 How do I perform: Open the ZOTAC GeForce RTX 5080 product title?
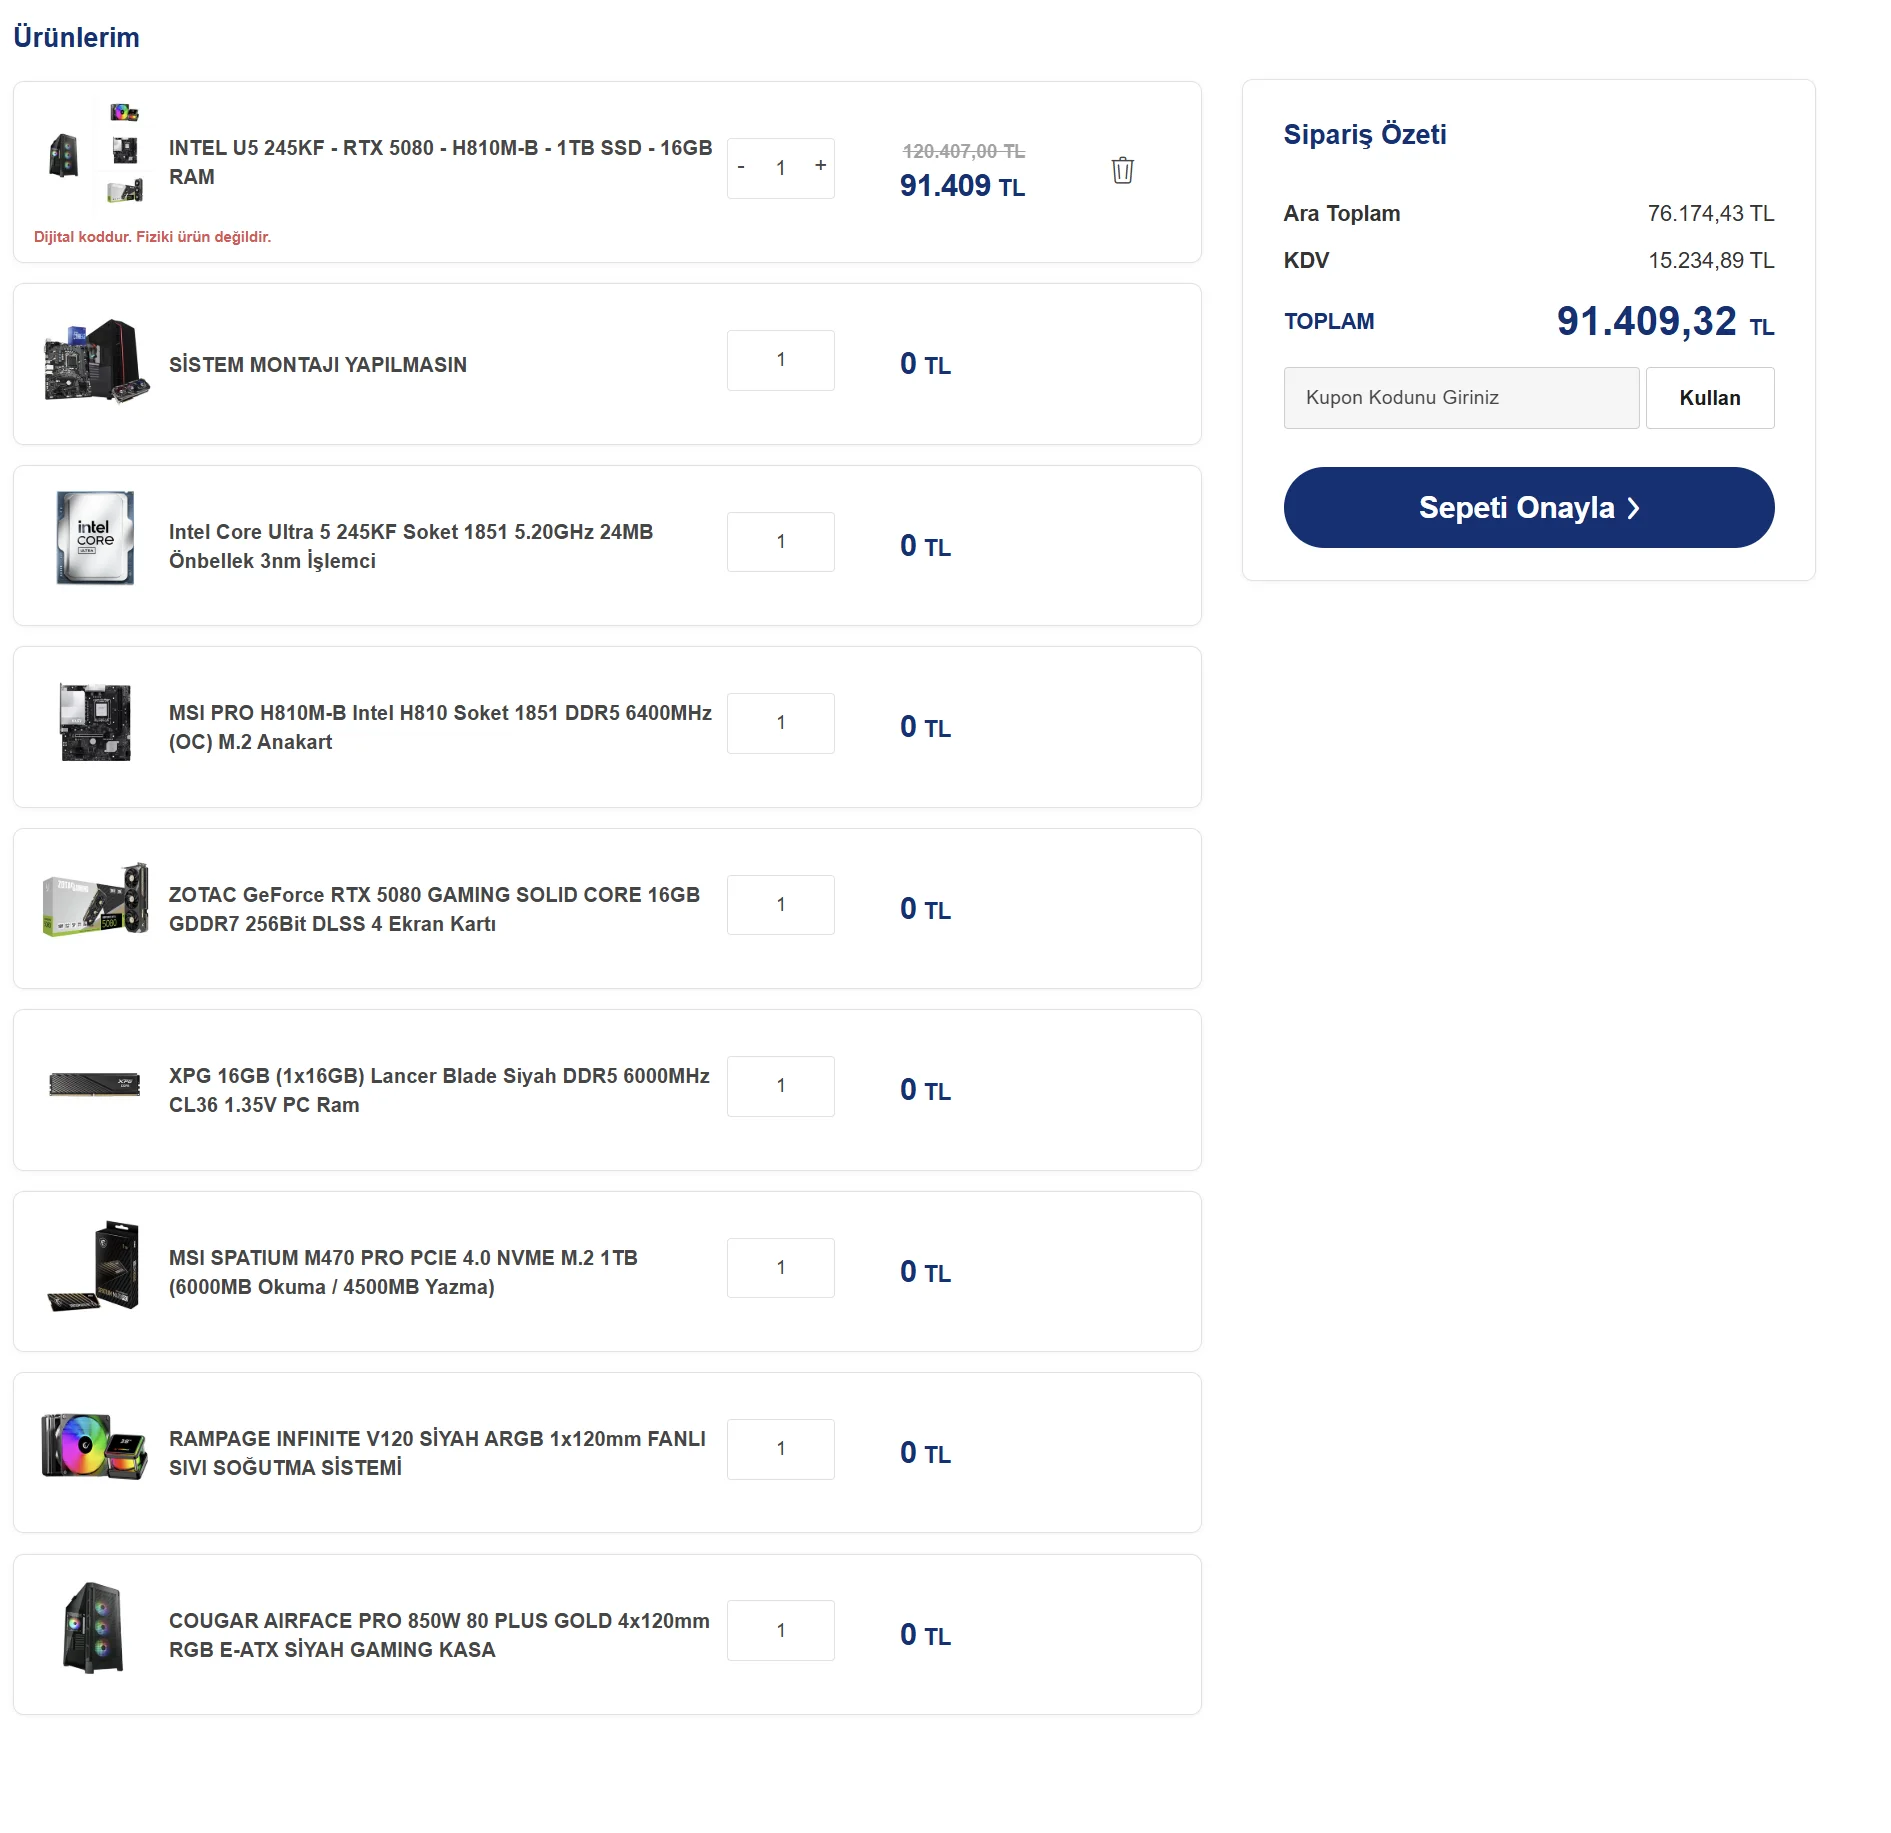[434, 909]
